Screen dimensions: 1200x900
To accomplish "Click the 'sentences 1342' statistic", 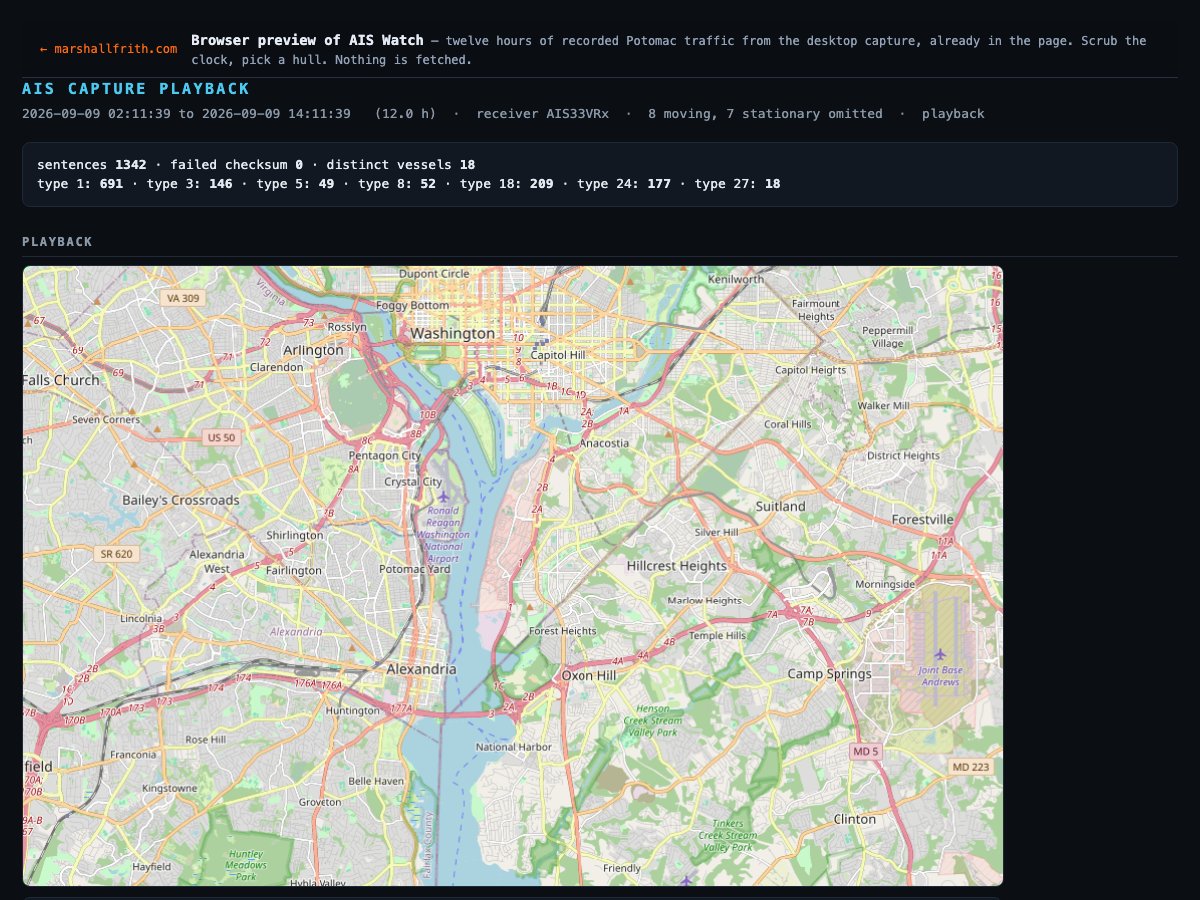I will click(91, 164).
